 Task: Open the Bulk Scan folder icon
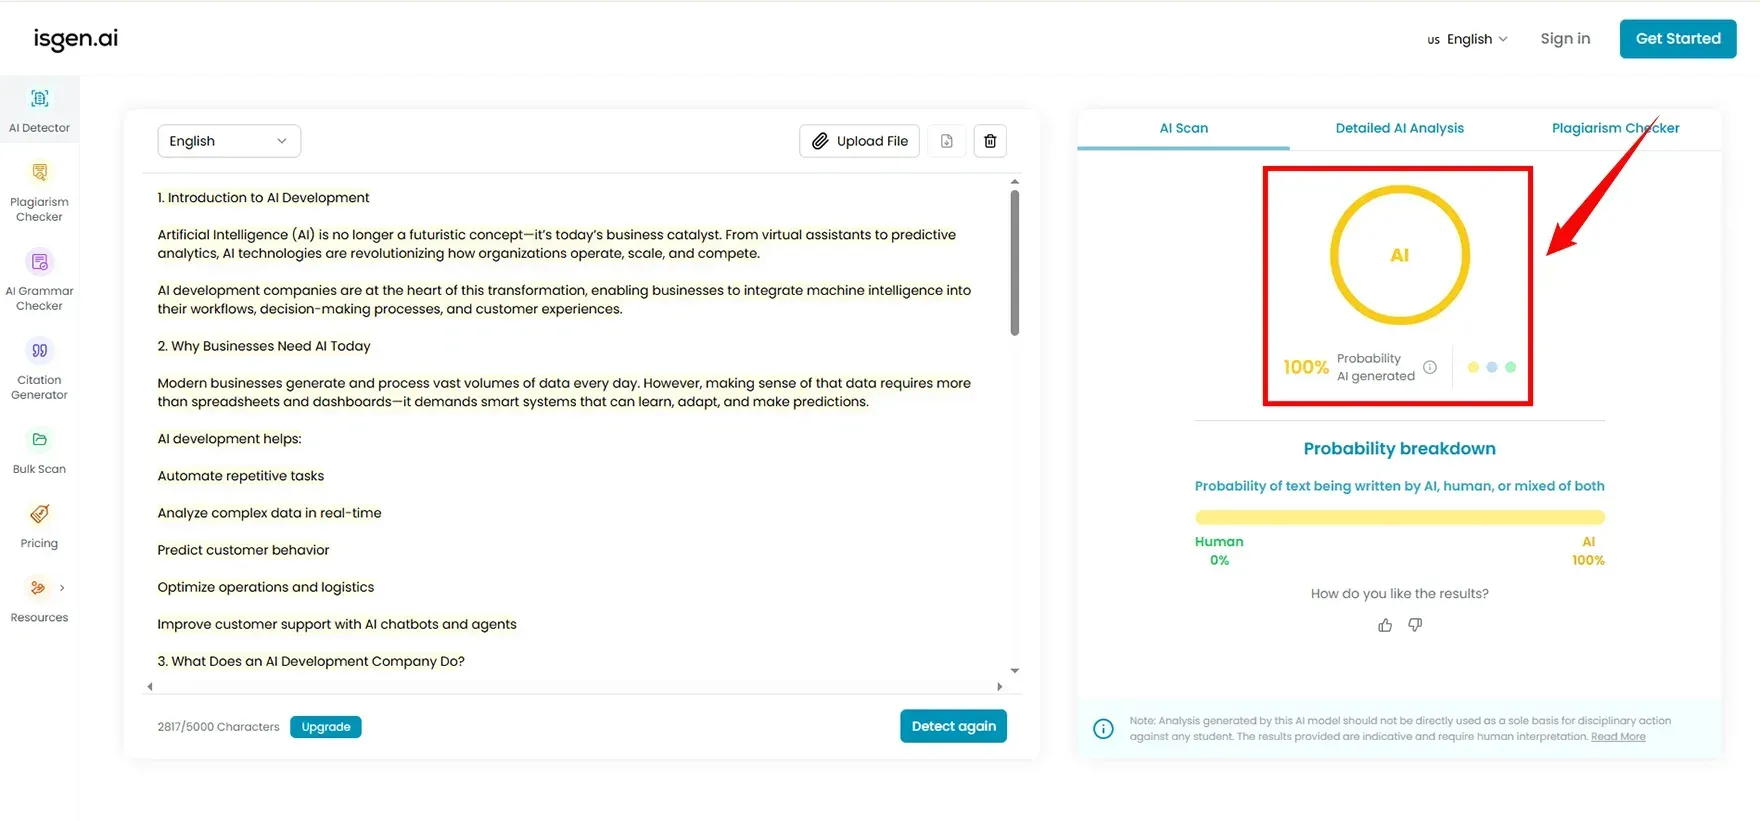coord(39,440)
